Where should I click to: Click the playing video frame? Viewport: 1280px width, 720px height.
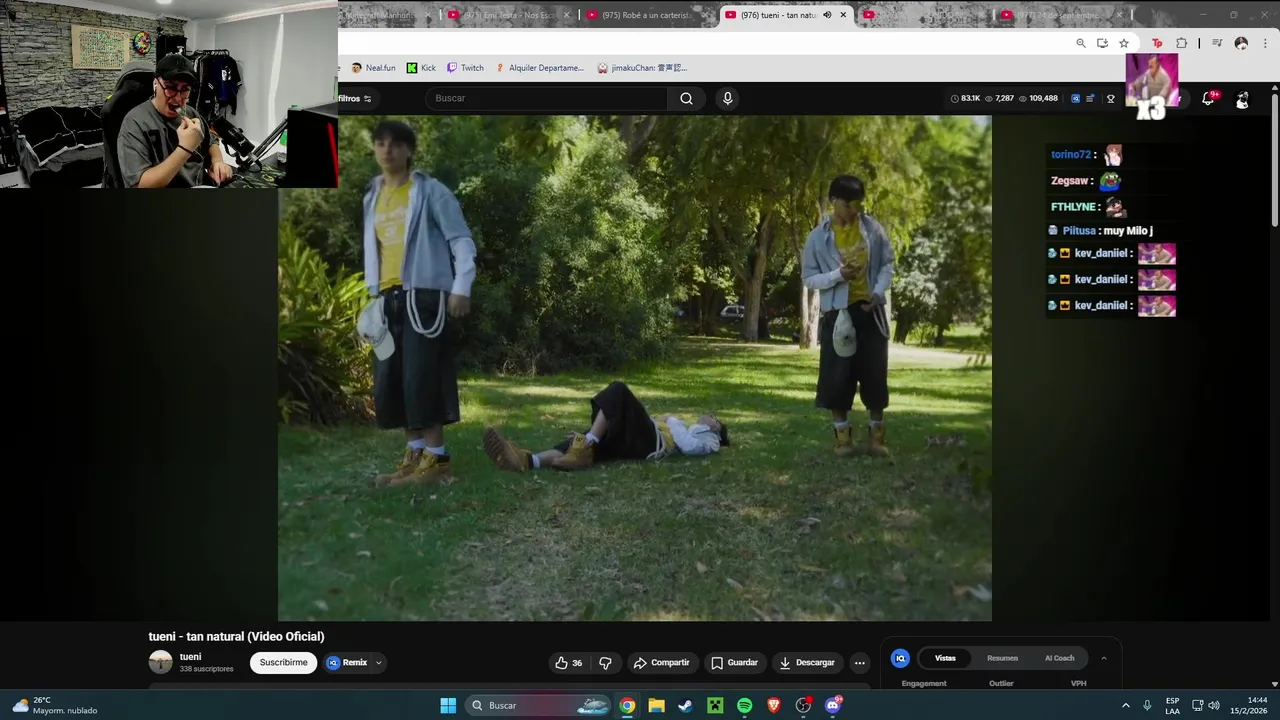pos(634,368)
